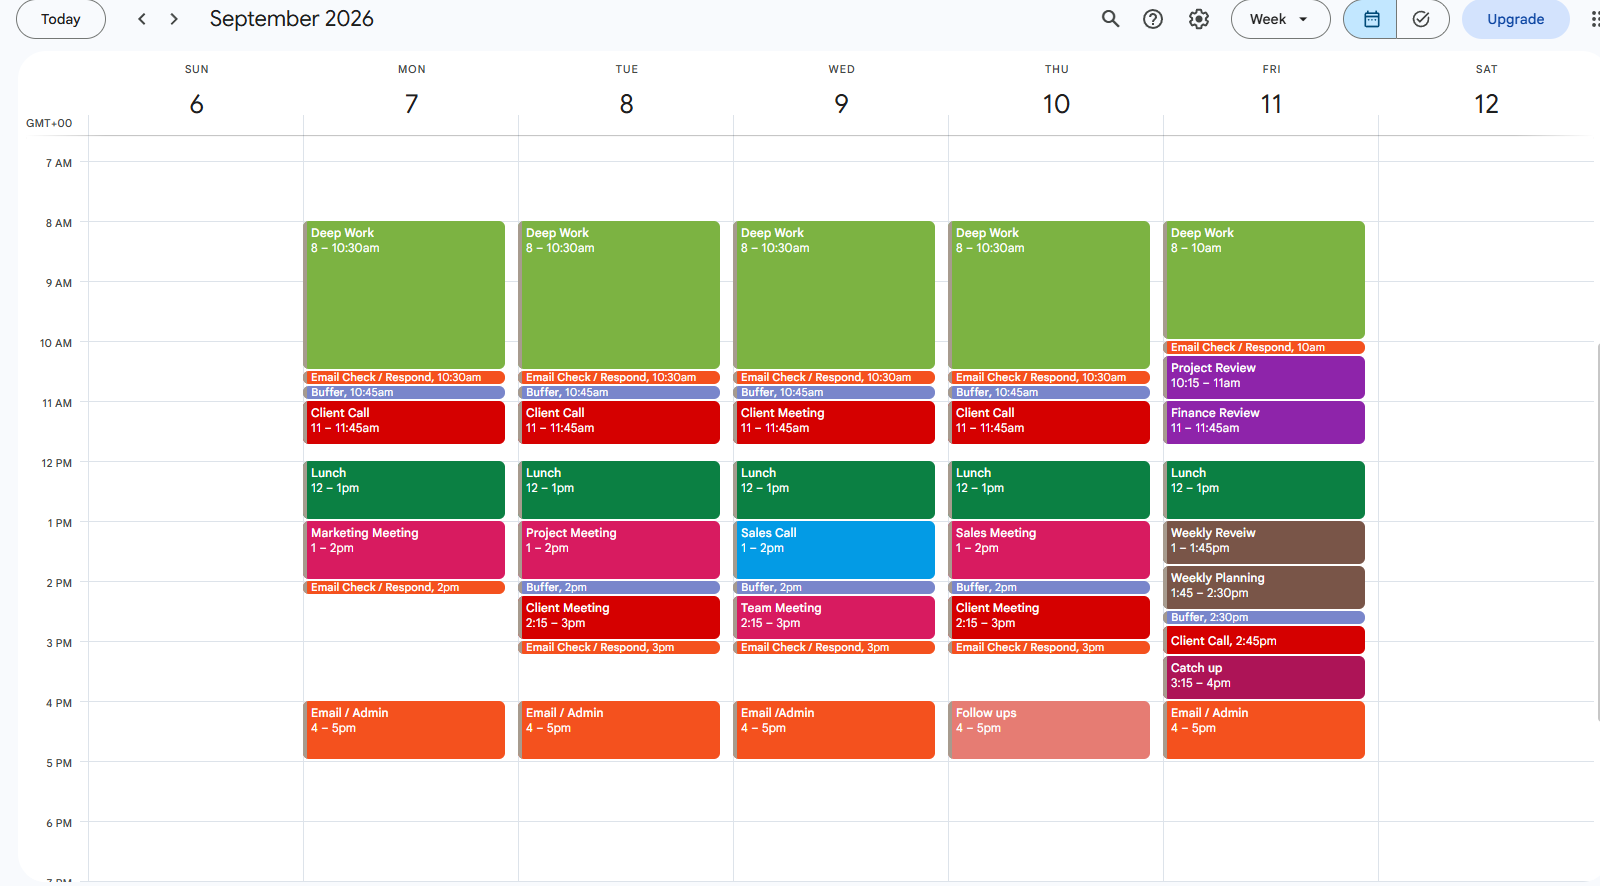Screen dimensions: 1600x886
Task: Open the Buffer 2:30pm event
Action: [1264, 617]
